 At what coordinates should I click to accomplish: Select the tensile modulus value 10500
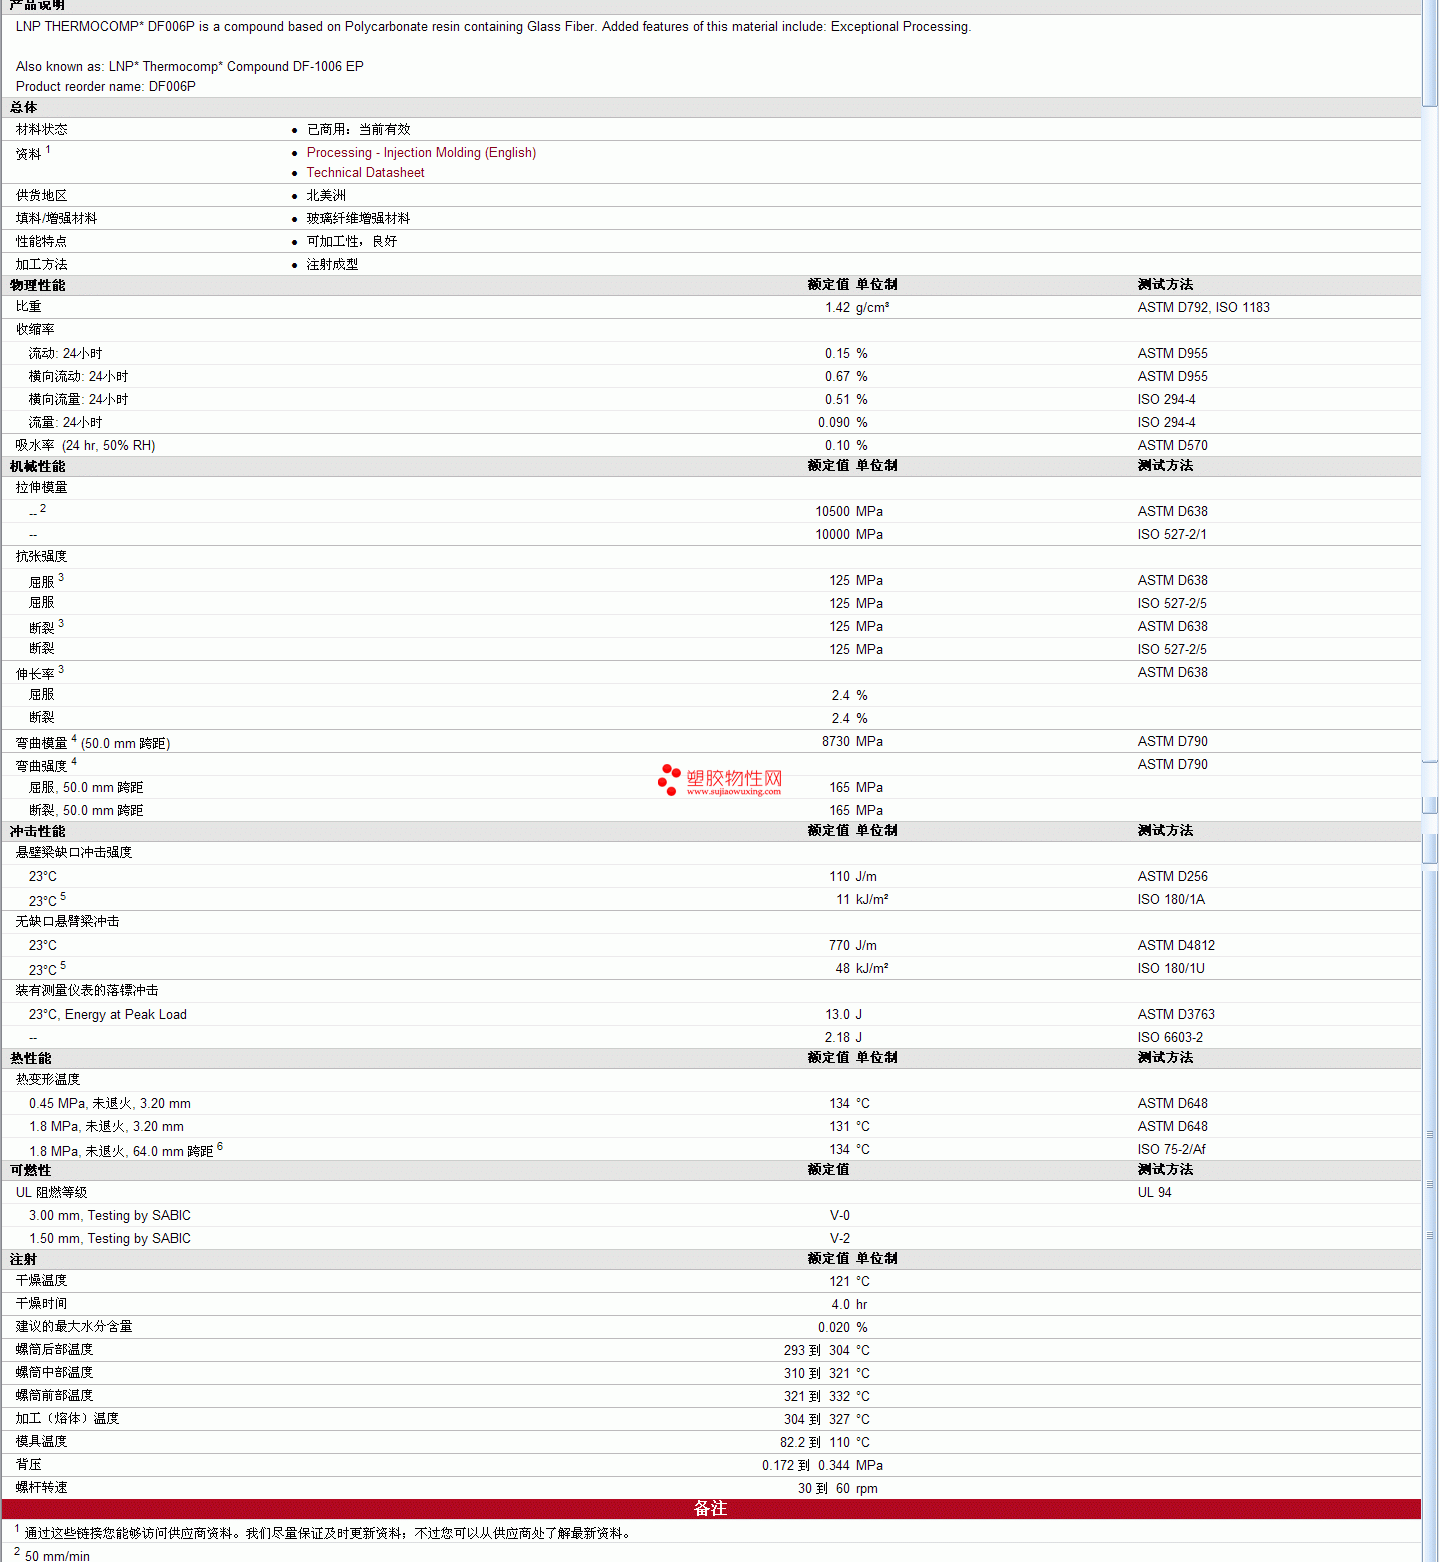coord(832,512)
